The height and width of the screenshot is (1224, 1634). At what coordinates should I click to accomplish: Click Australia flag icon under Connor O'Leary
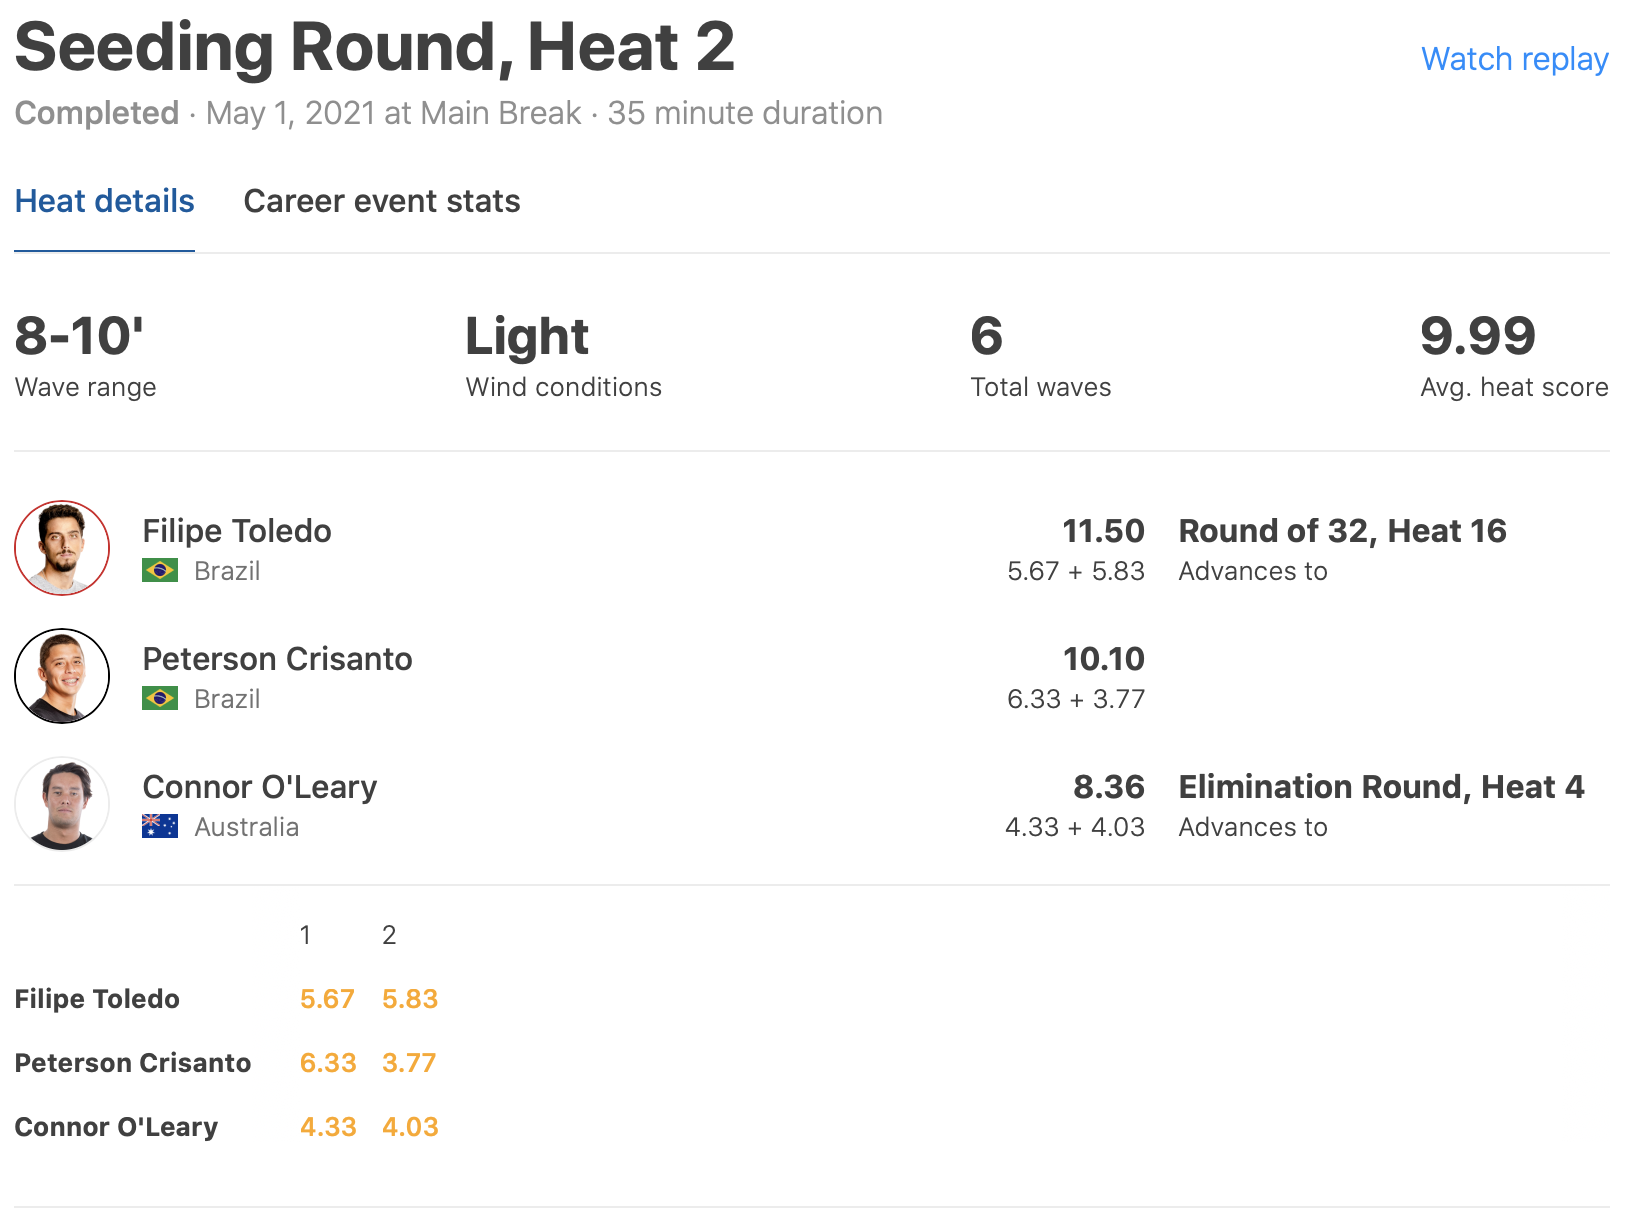coord(160,826)
